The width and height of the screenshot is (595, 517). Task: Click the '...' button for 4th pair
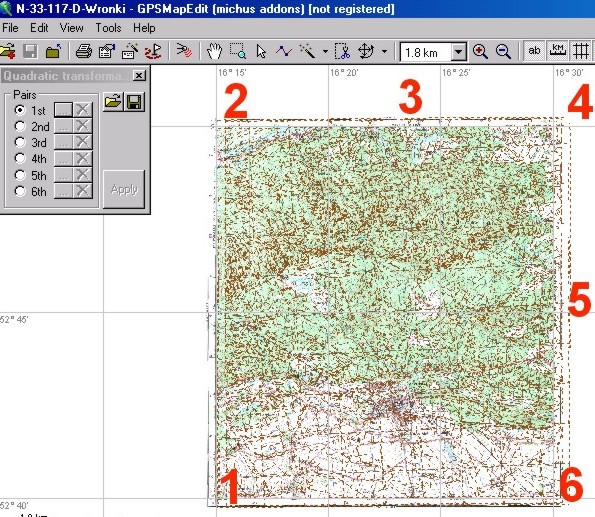[63, 158]
